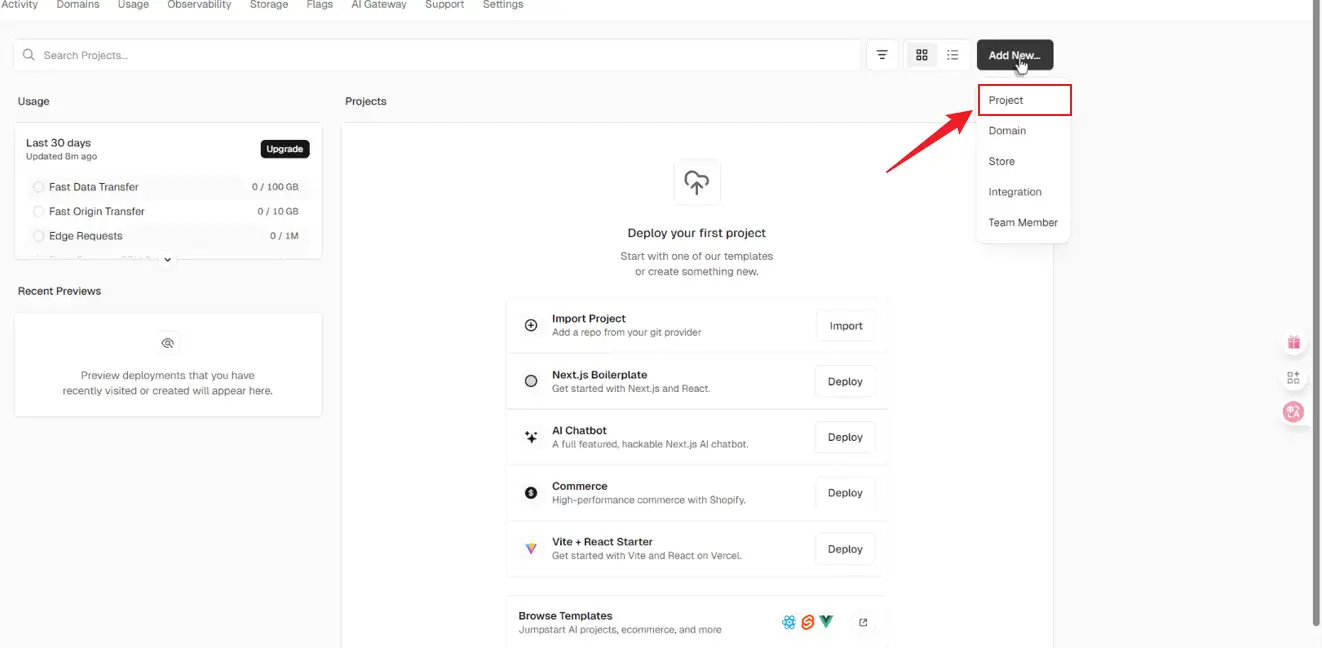Click the "0 / 1M" usage value
Viewport: 1322px width, 648px height.
point(284,236)
